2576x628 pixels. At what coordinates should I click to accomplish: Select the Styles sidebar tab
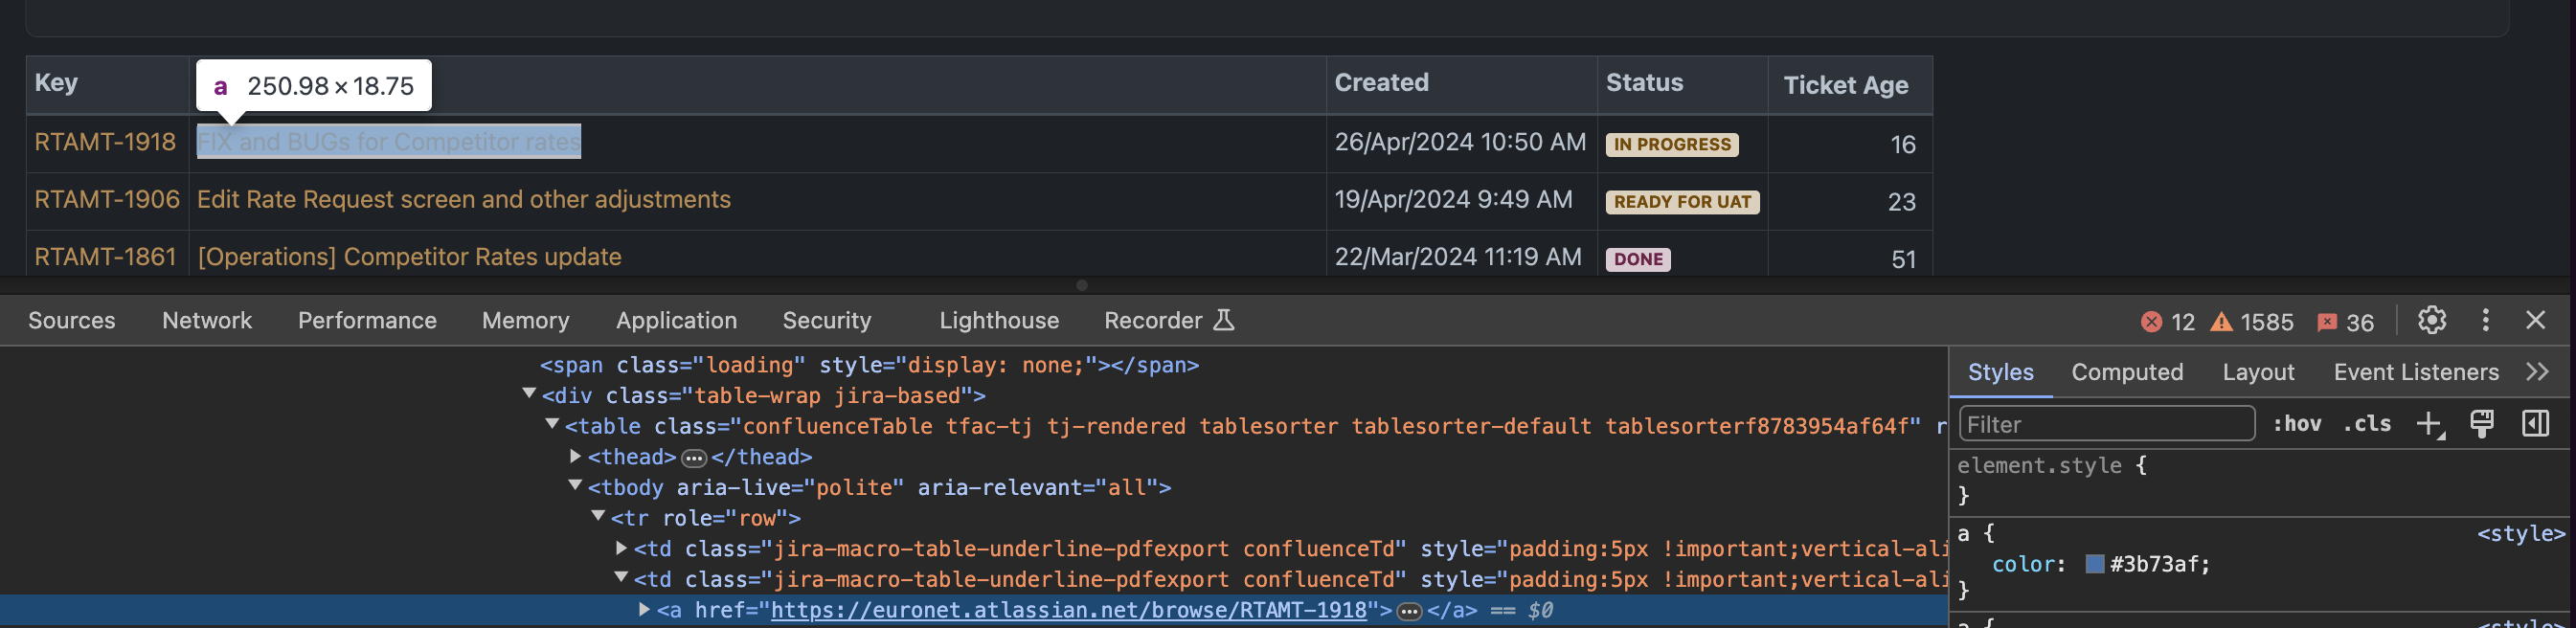pyautogui.click(x=2000, y=372)
